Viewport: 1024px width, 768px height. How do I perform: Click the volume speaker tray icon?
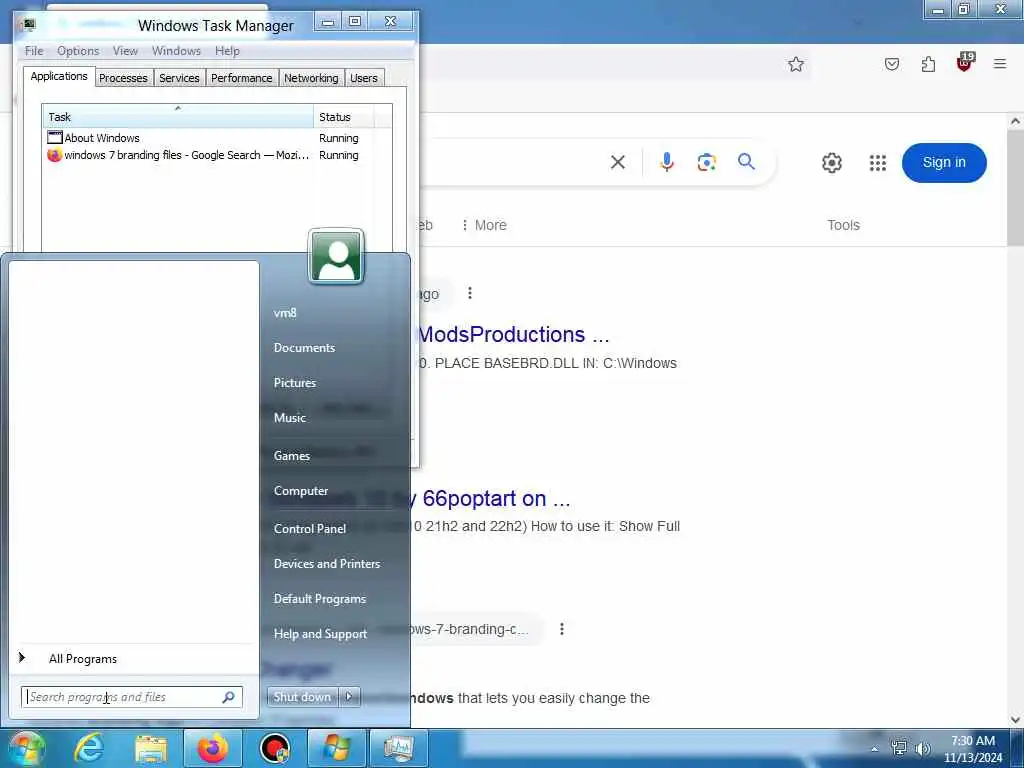[x=923, y=748]
